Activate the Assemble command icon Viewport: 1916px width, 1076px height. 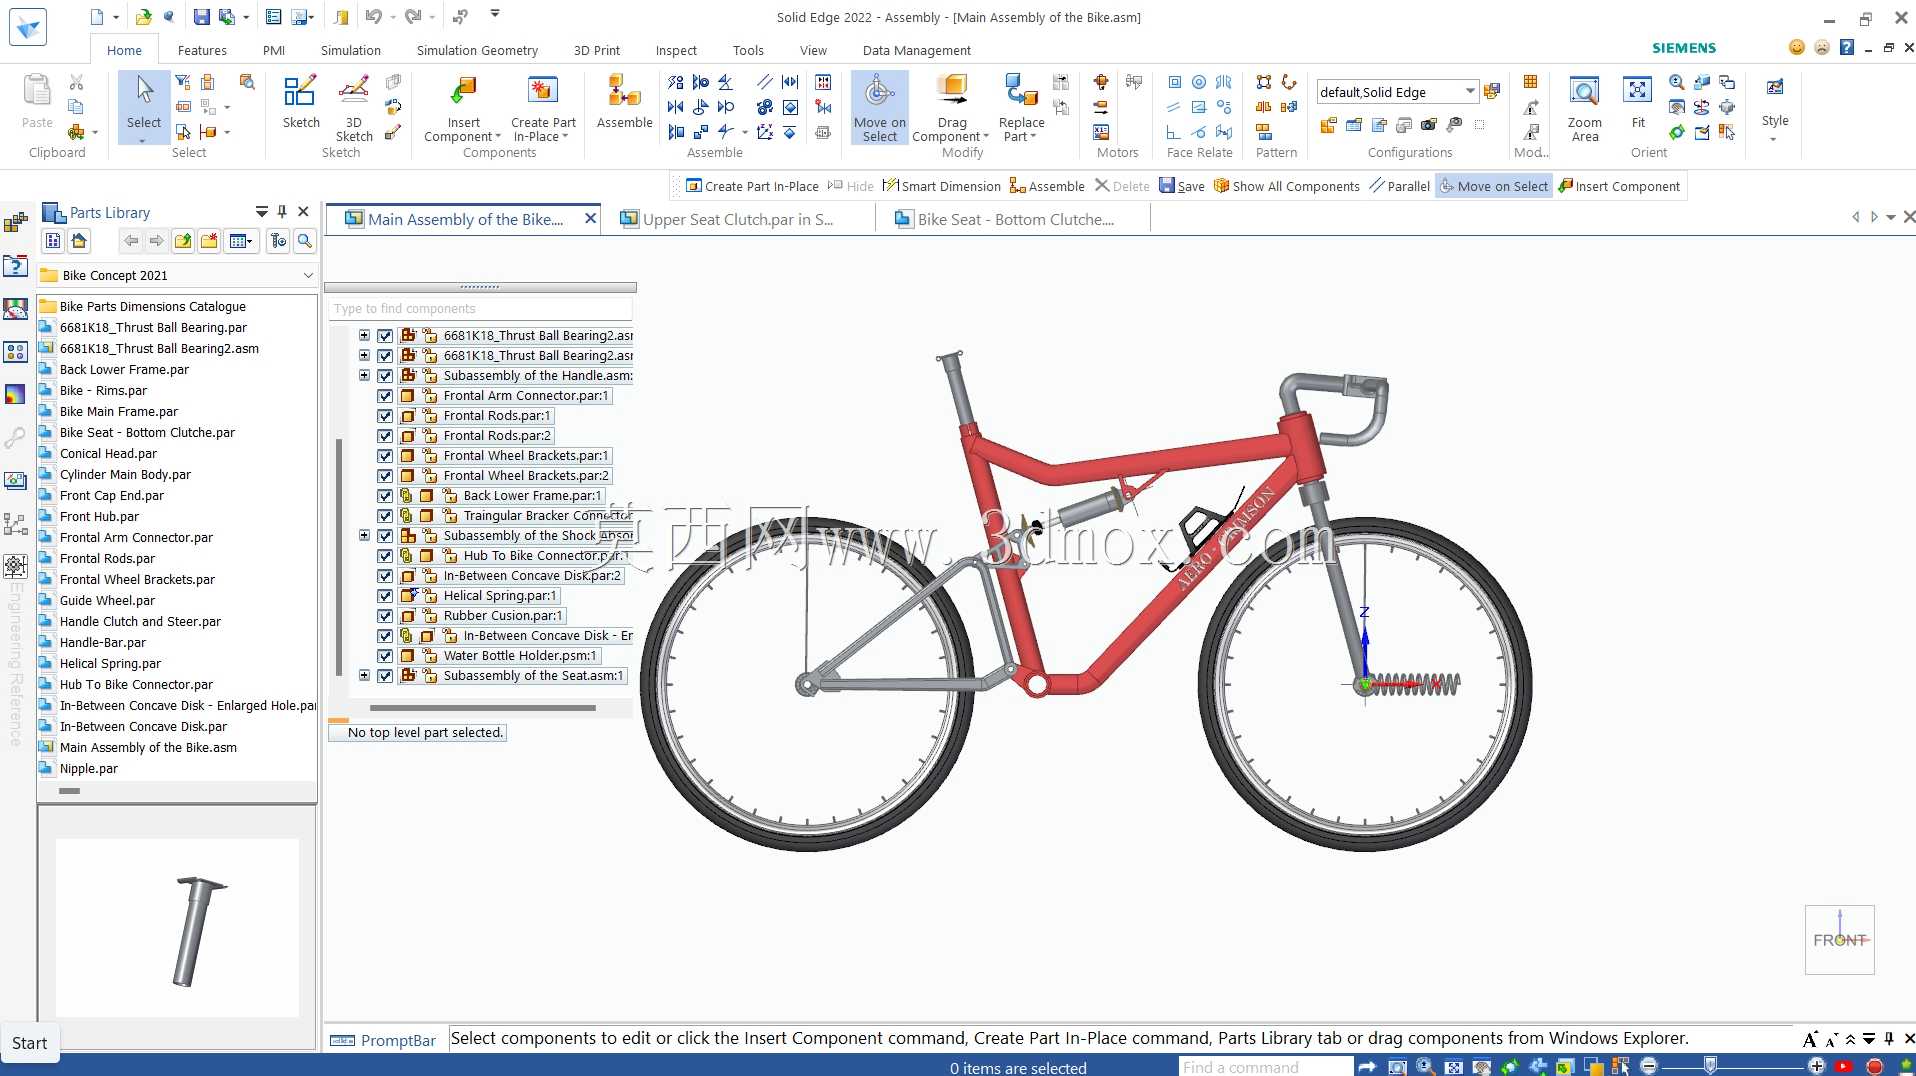pyautogui.click(x=624, y=102)
